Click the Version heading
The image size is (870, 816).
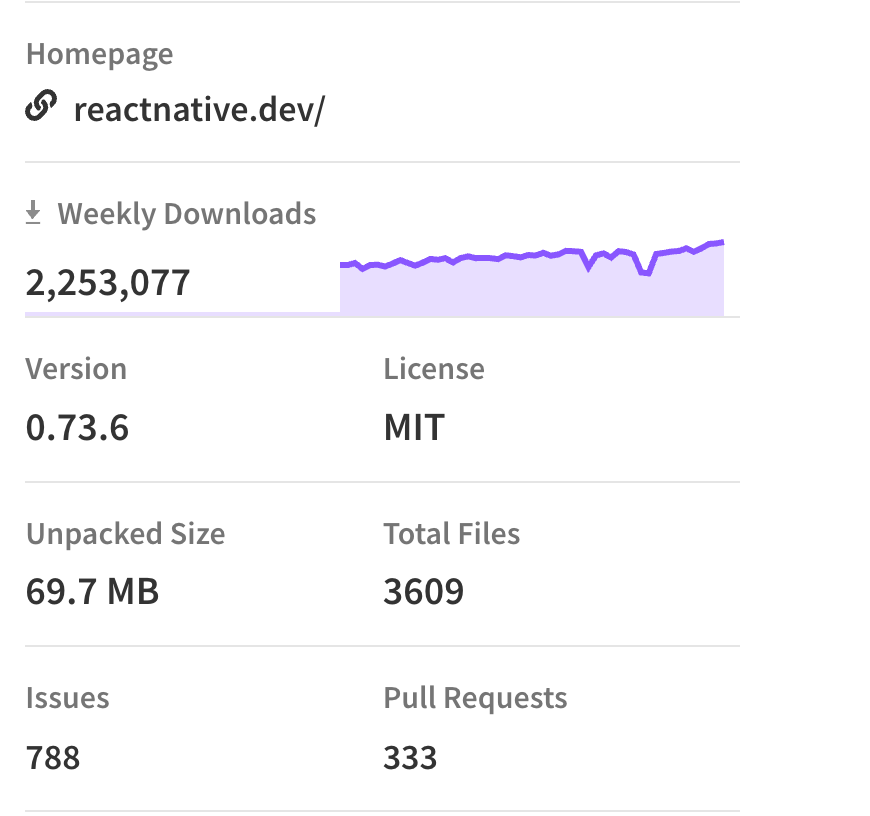[x=76, y=369]
